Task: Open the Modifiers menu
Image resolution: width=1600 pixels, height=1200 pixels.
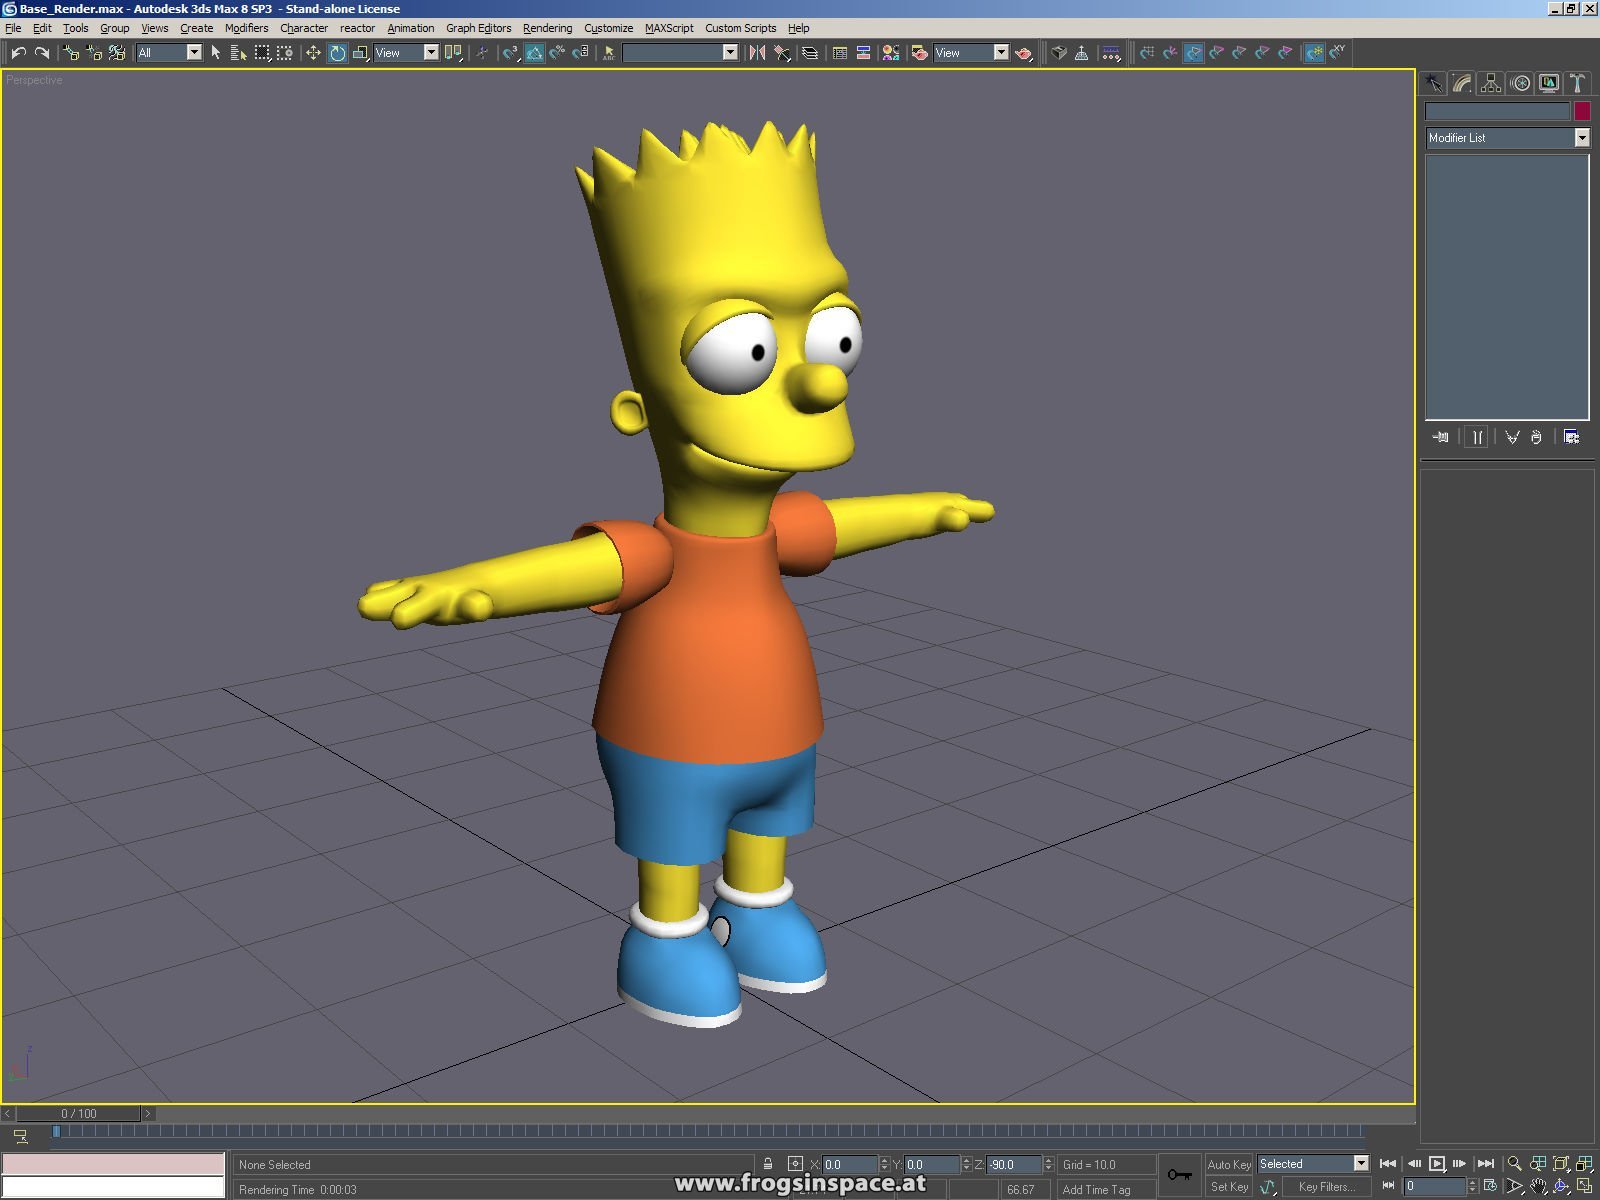Action: (x=246, y=28)
